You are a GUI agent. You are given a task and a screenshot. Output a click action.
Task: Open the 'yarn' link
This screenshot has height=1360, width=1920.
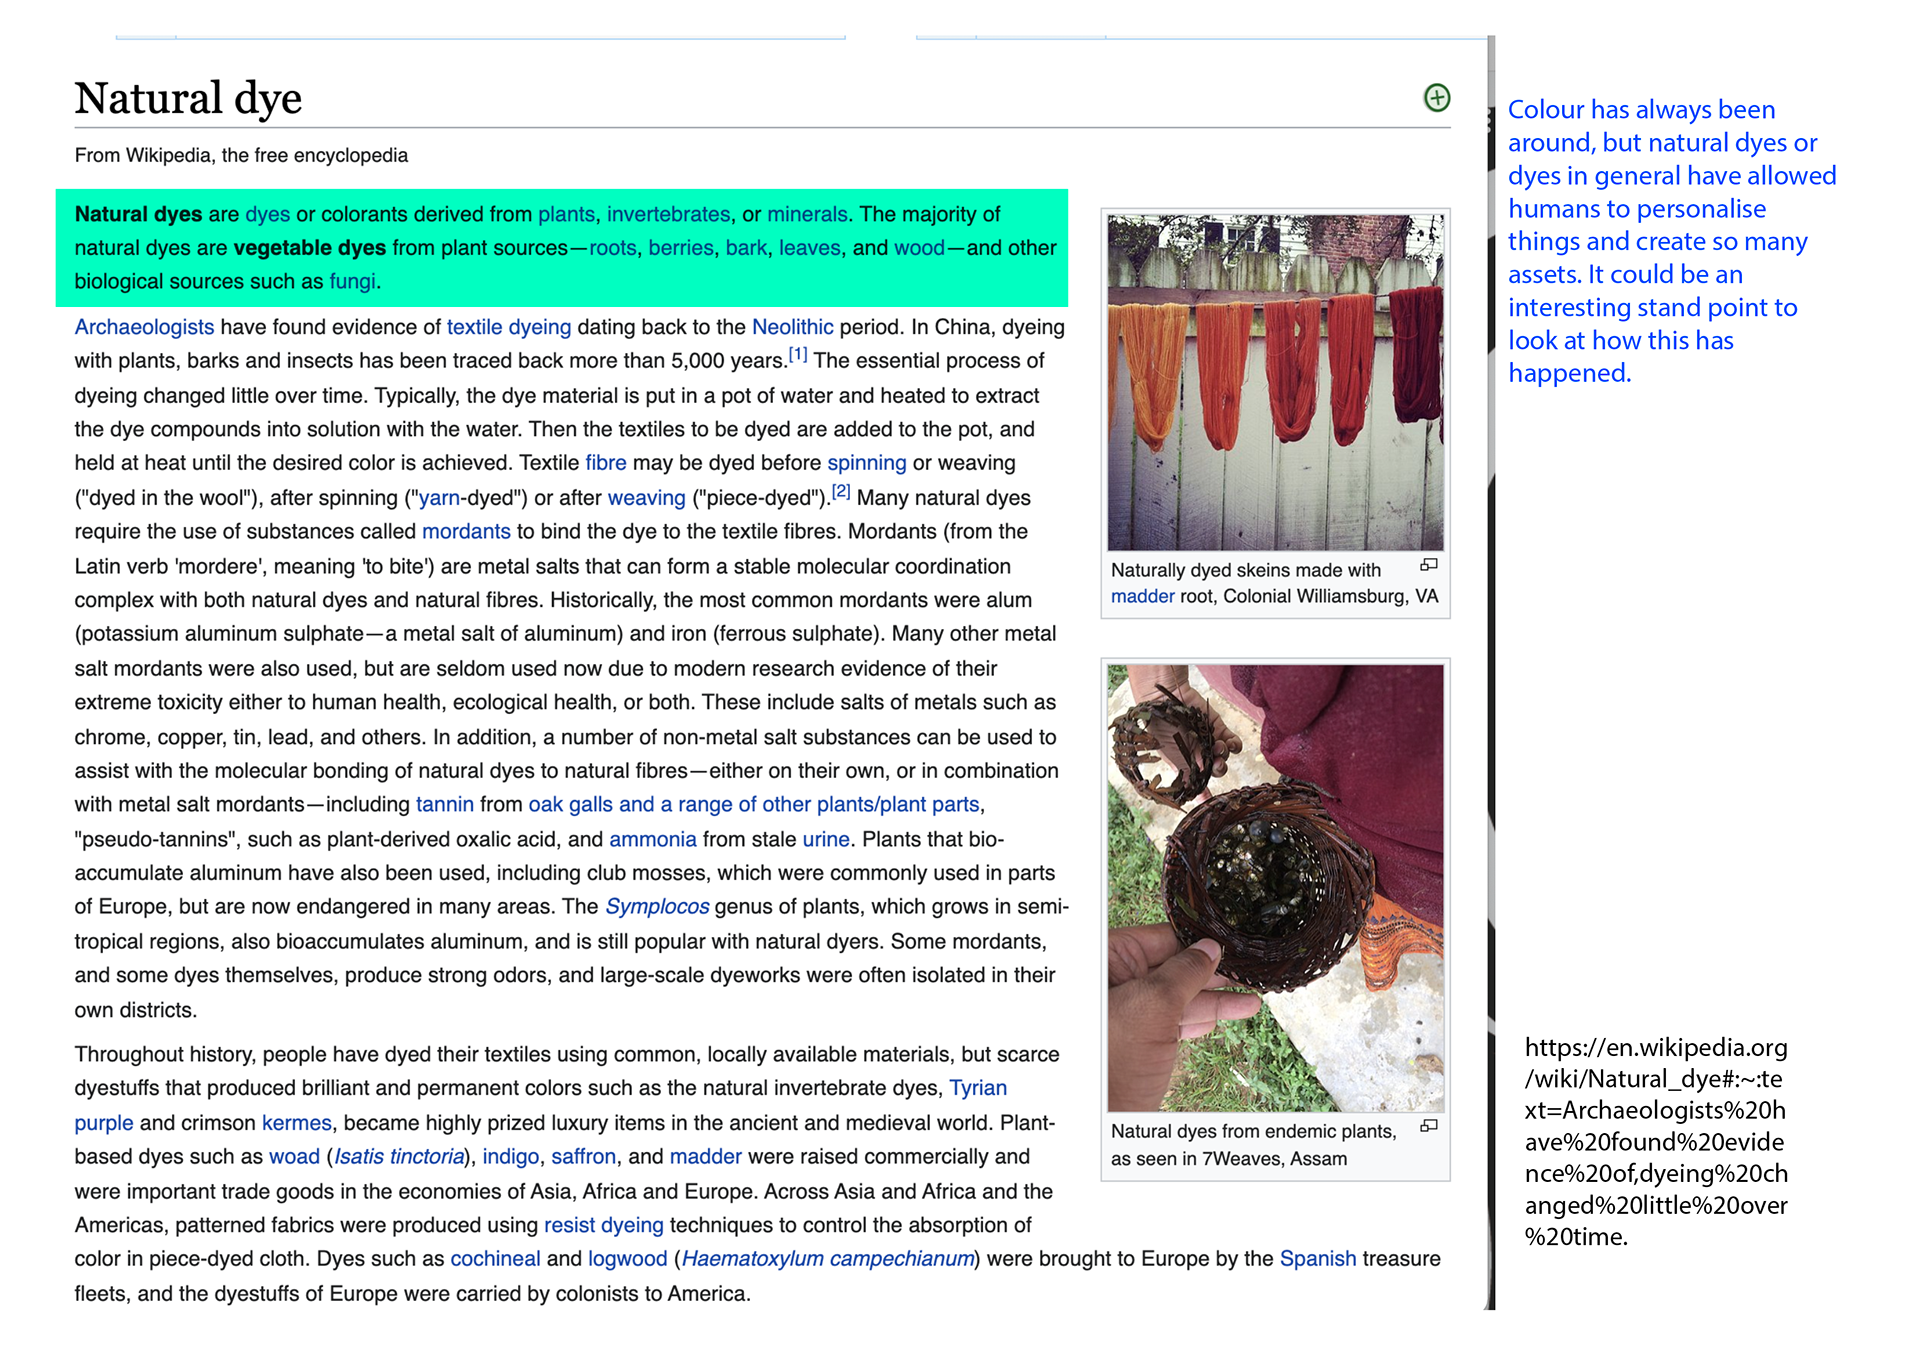click(x=439, y=498)
